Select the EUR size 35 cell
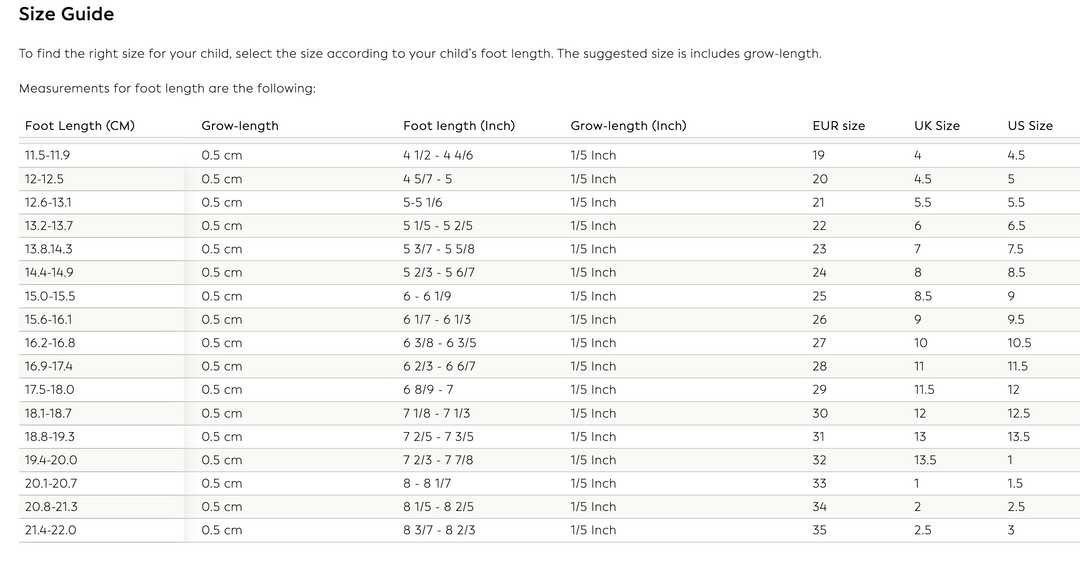Viewport: 1080px width, 577px height. tap(820, 530)
